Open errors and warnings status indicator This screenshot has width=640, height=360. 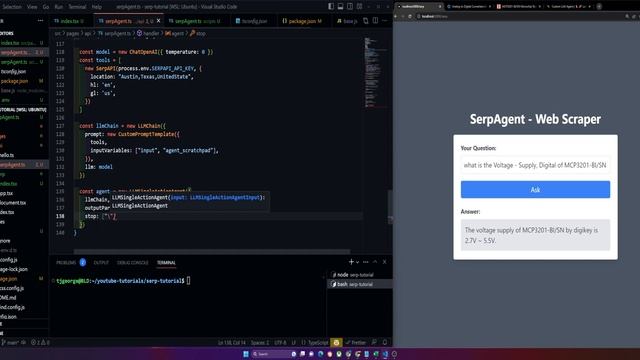coord(40,342)
